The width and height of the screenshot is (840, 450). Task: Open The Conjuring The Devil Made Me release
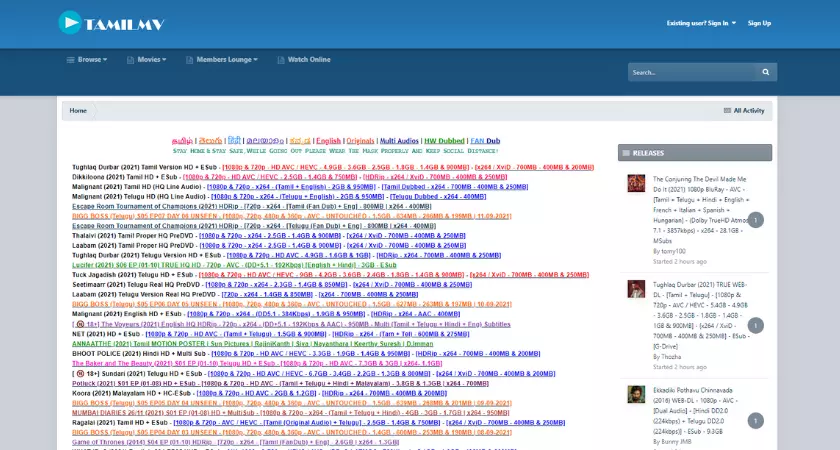(700, 210)
